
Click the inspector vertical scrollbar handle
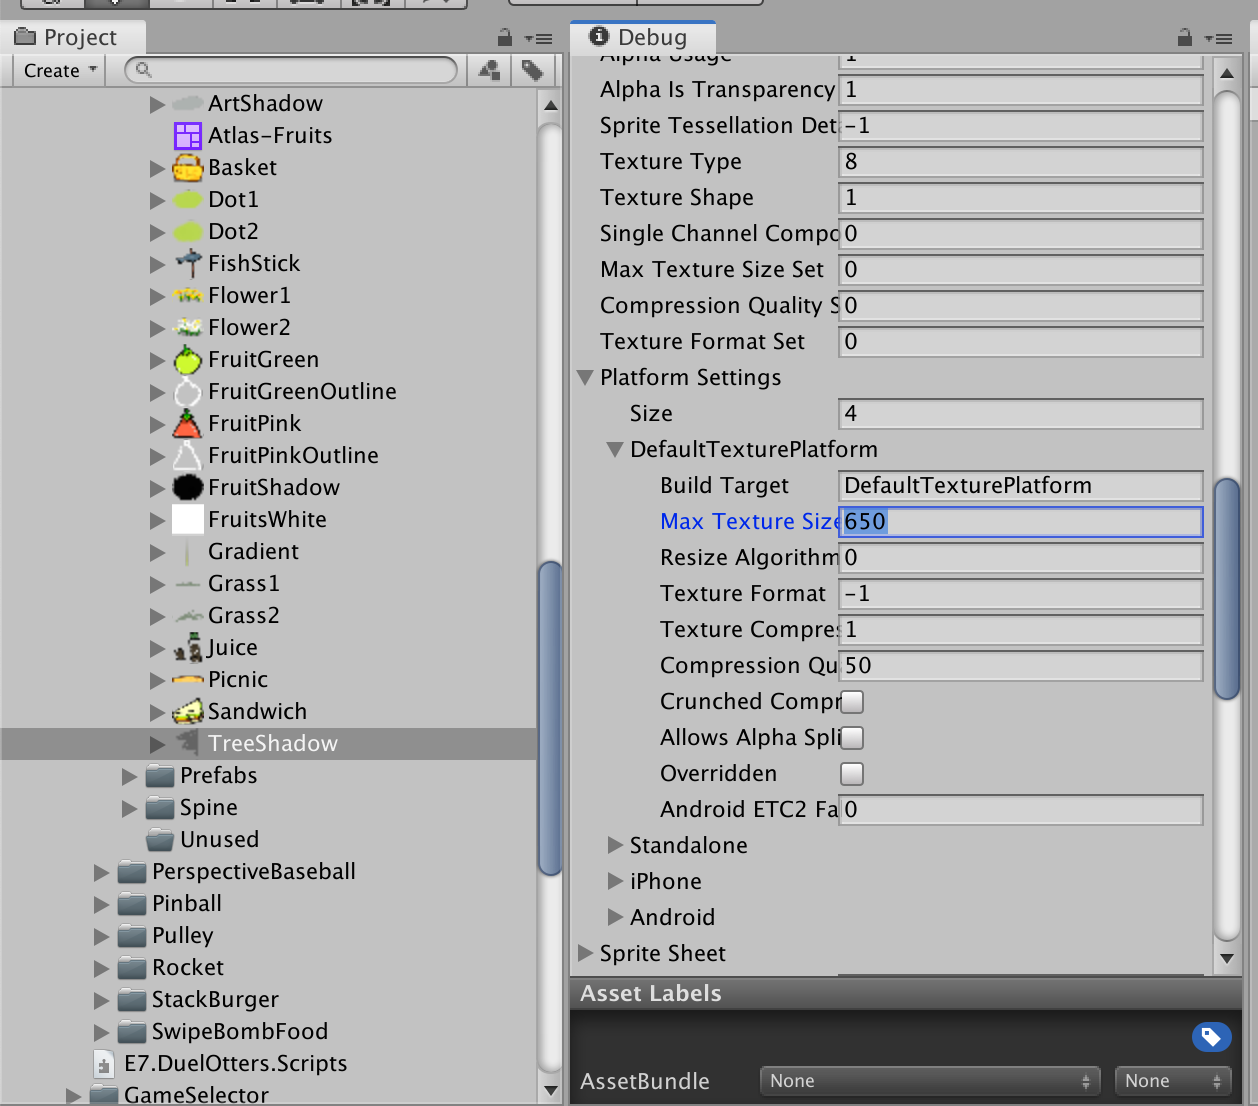(1227, 590)
